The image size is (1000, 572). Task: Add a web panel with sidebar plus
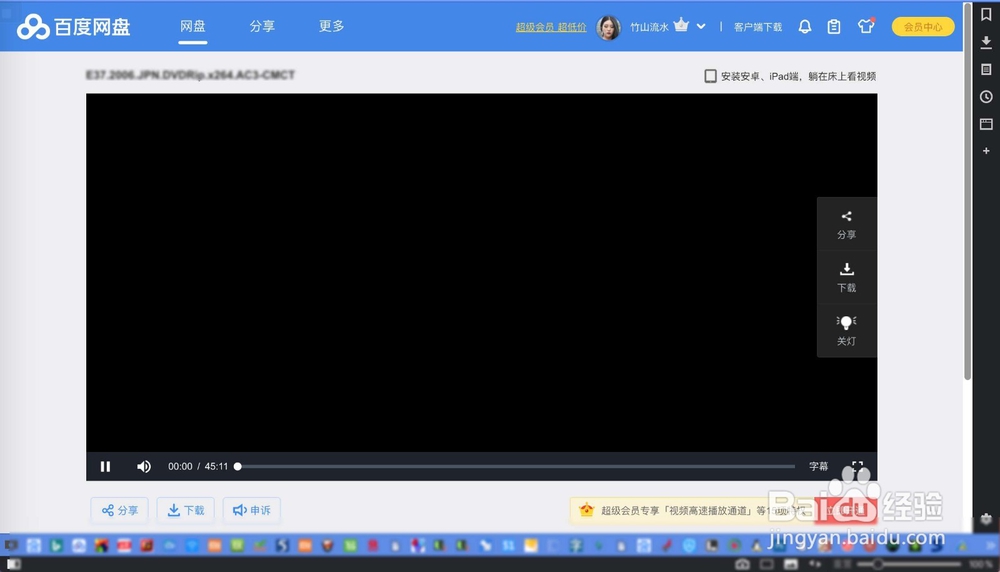coord(986,151)
